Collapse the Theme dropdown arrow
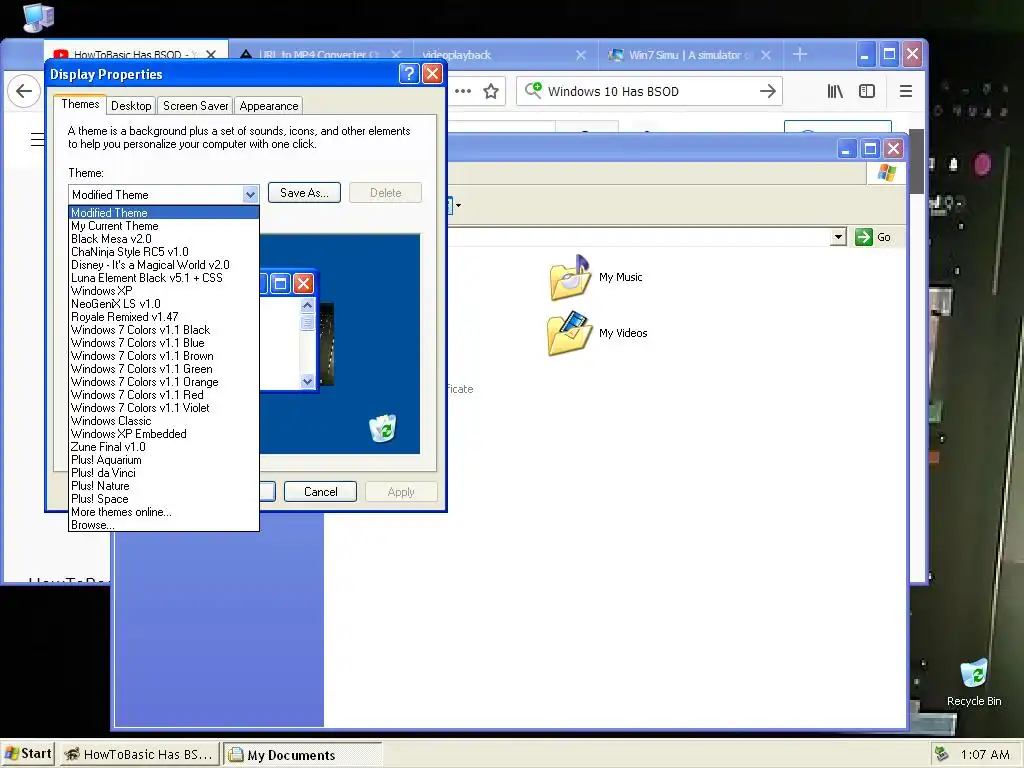The height and width of the screenshot is (768, 1024). pos(250,195)
